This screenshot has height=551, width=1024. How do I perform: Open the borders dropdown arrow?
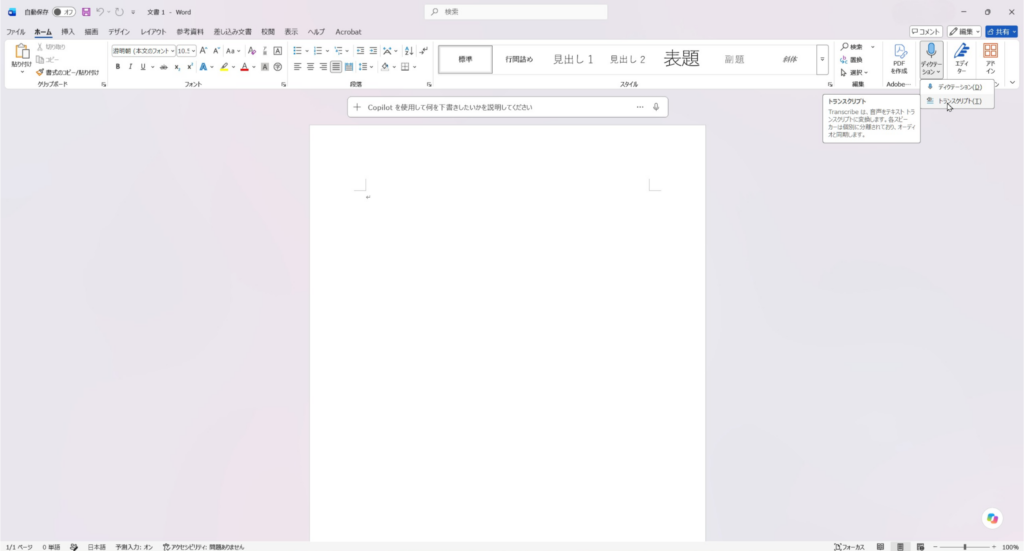[x=415, y=67]
